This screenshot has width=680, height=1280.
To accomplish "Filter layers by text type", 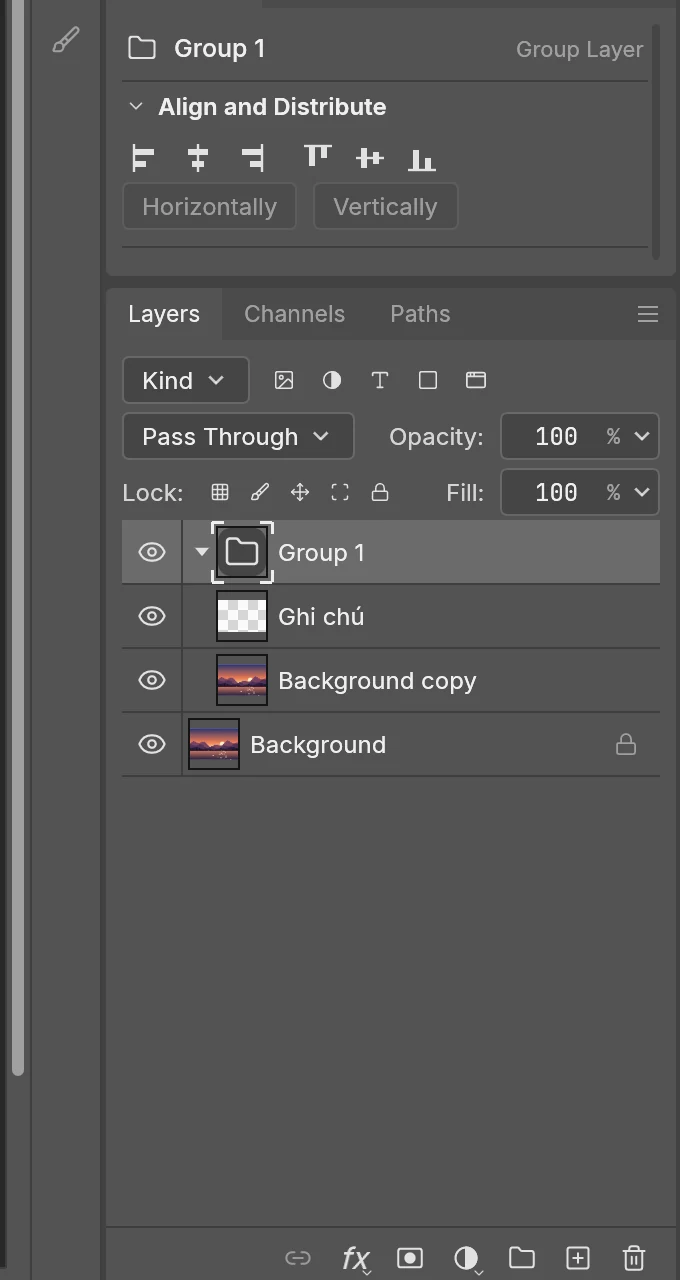I will (x=380, y=380).
